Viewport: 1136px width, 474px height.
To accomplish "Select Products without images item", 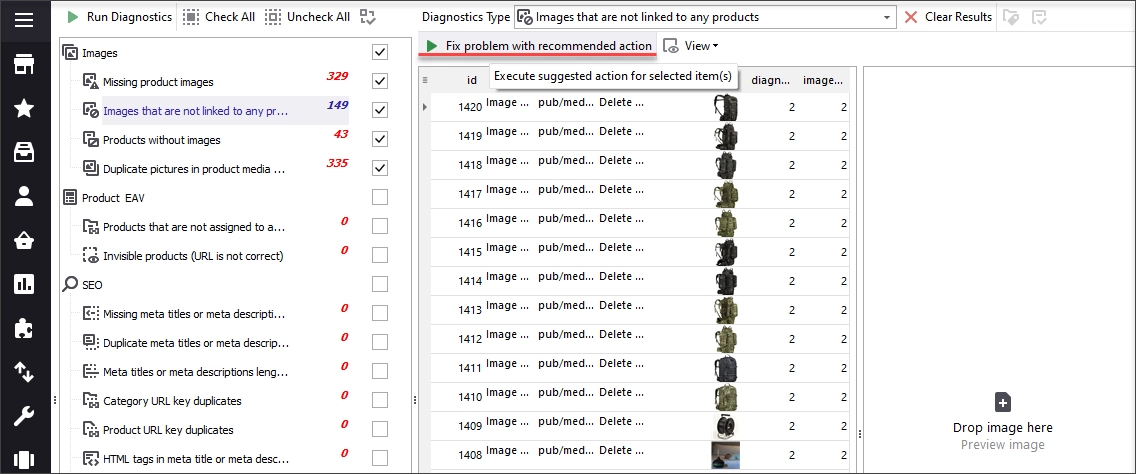I will pos(162,140).
